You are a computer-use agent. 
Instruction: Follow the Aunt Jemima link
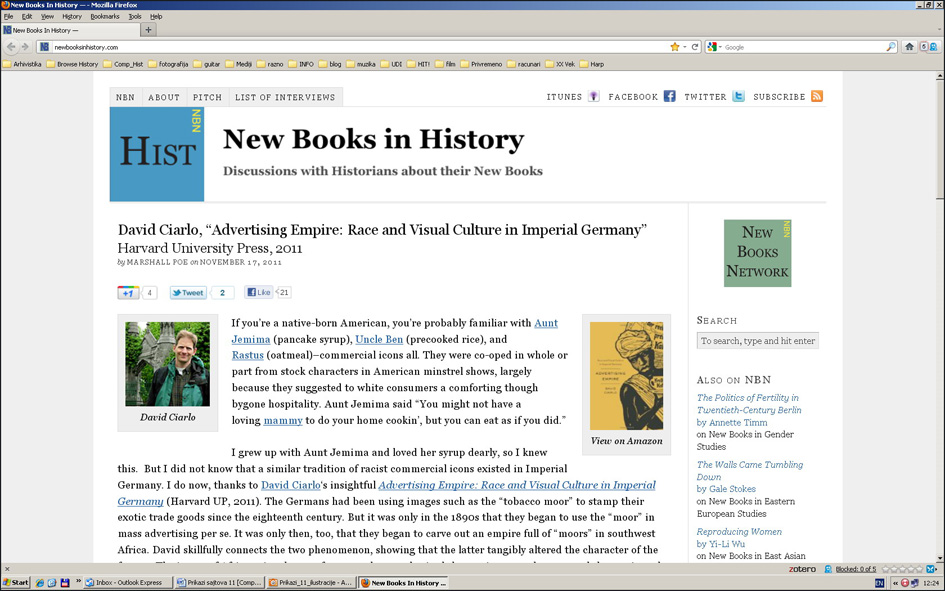click(546, 323)
